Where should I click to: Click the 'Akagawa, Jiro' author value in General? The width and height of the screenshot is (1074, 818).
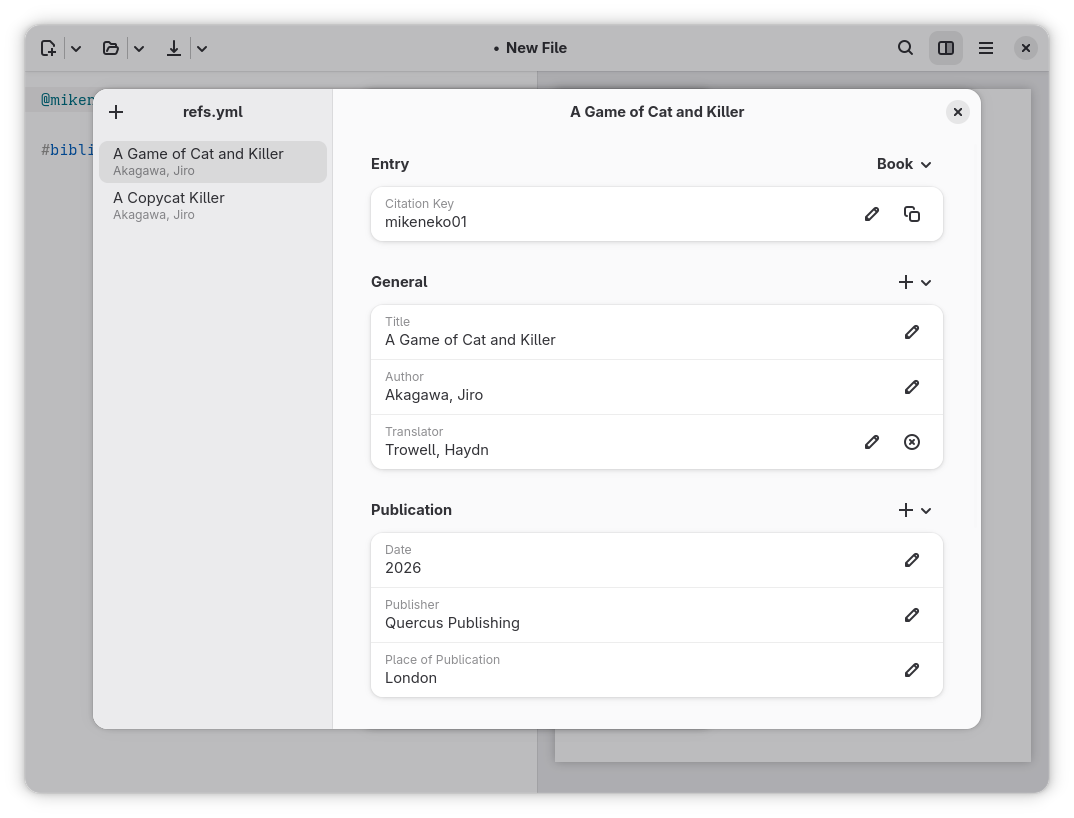click(434, 395)
